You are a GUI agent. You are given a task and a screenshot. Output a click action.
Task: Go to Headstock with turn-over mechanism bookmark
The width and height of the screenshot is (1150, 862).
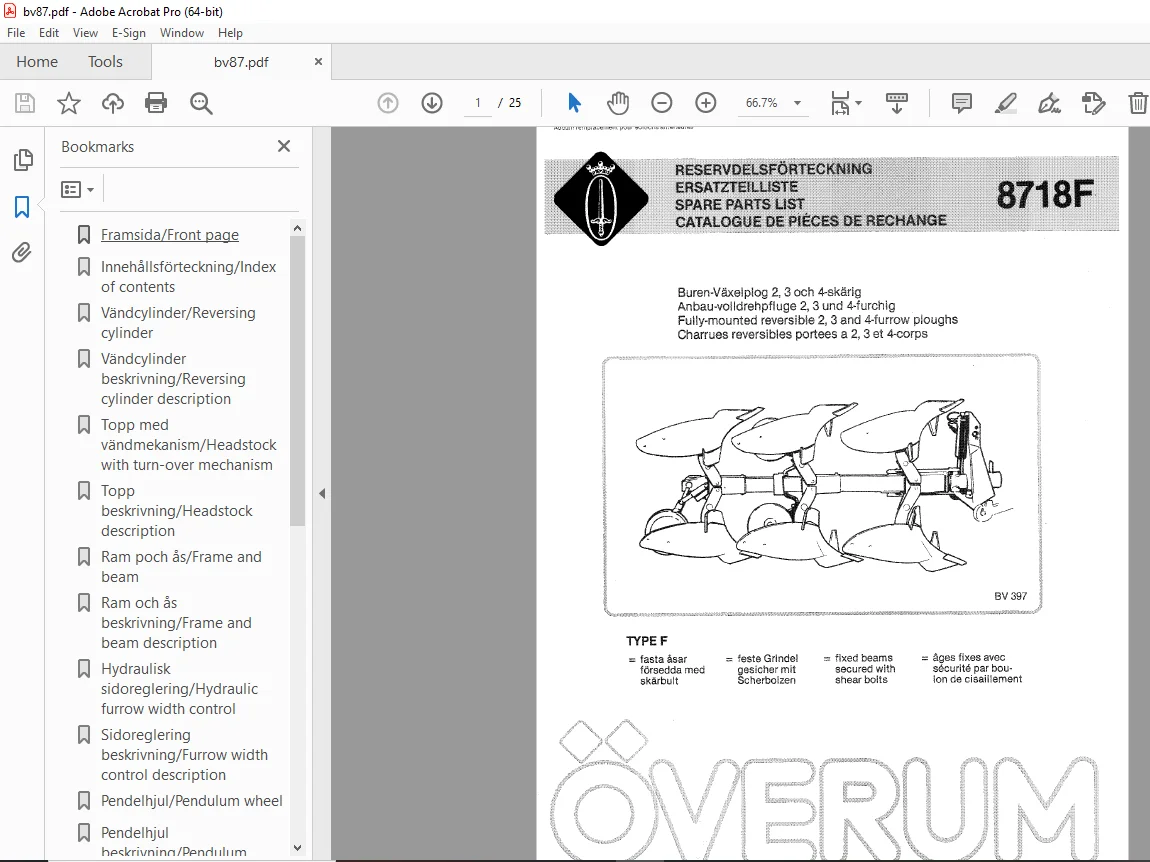pos(188,445)
